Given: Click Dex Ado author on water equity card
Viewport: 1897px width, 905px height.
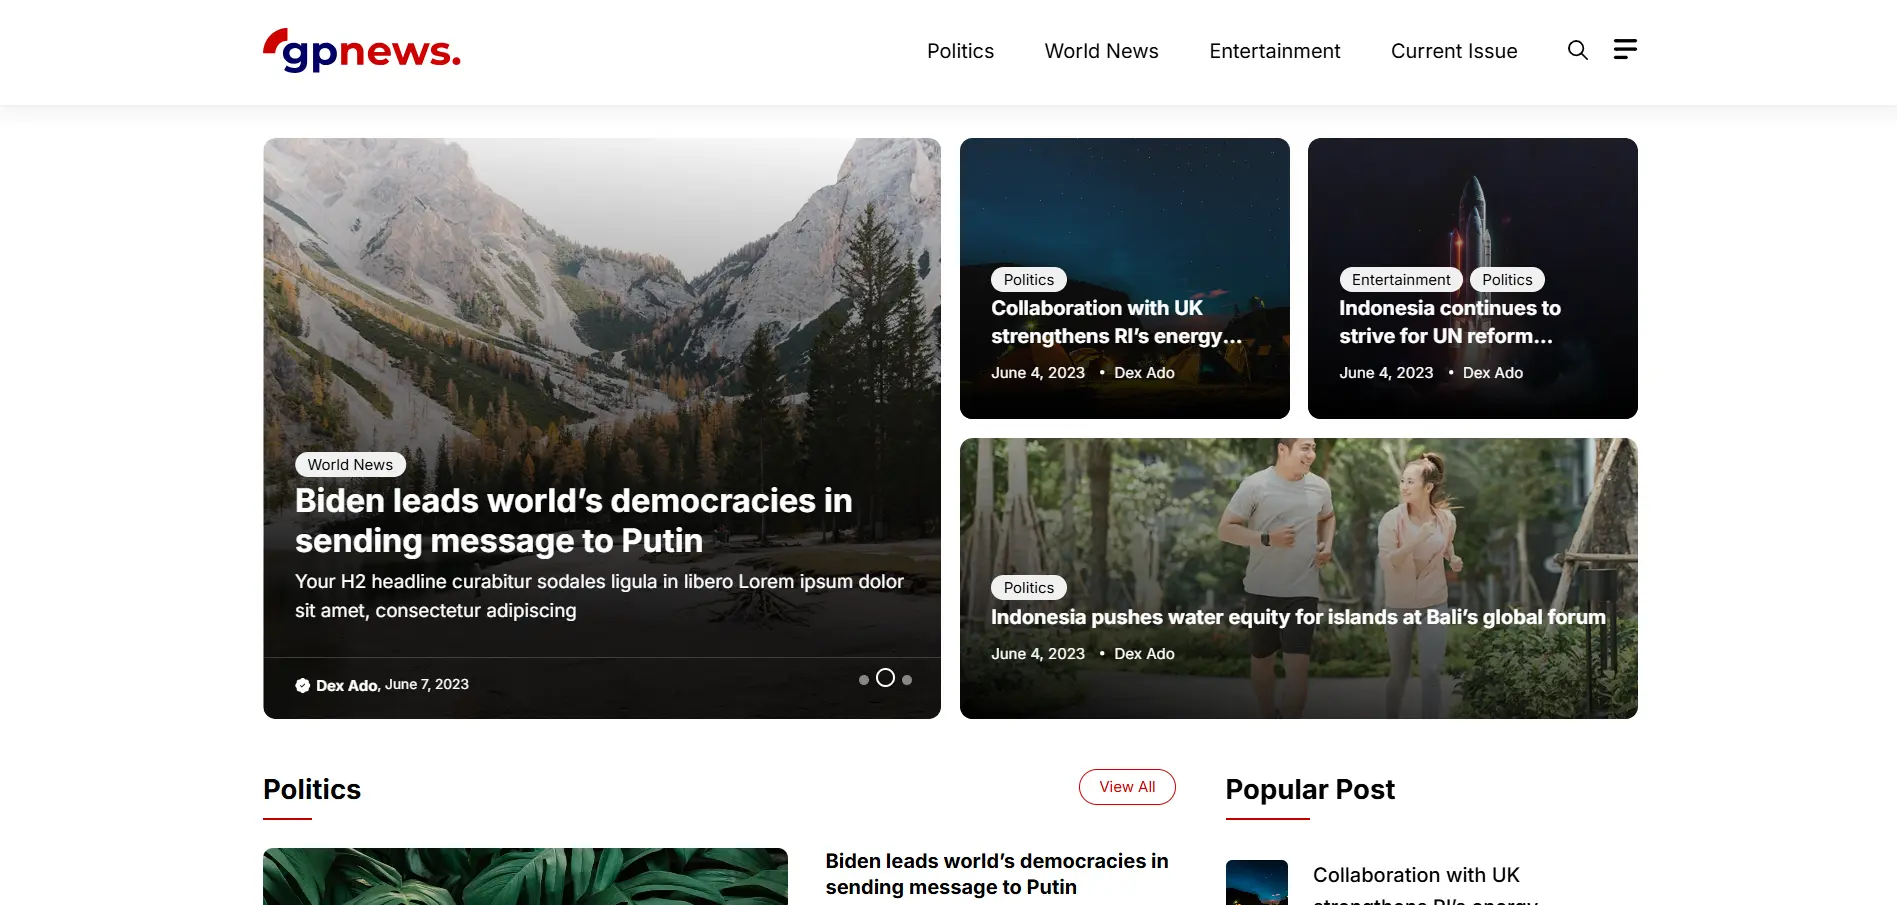Looking at the screenshot, I should click(1144, 654).
